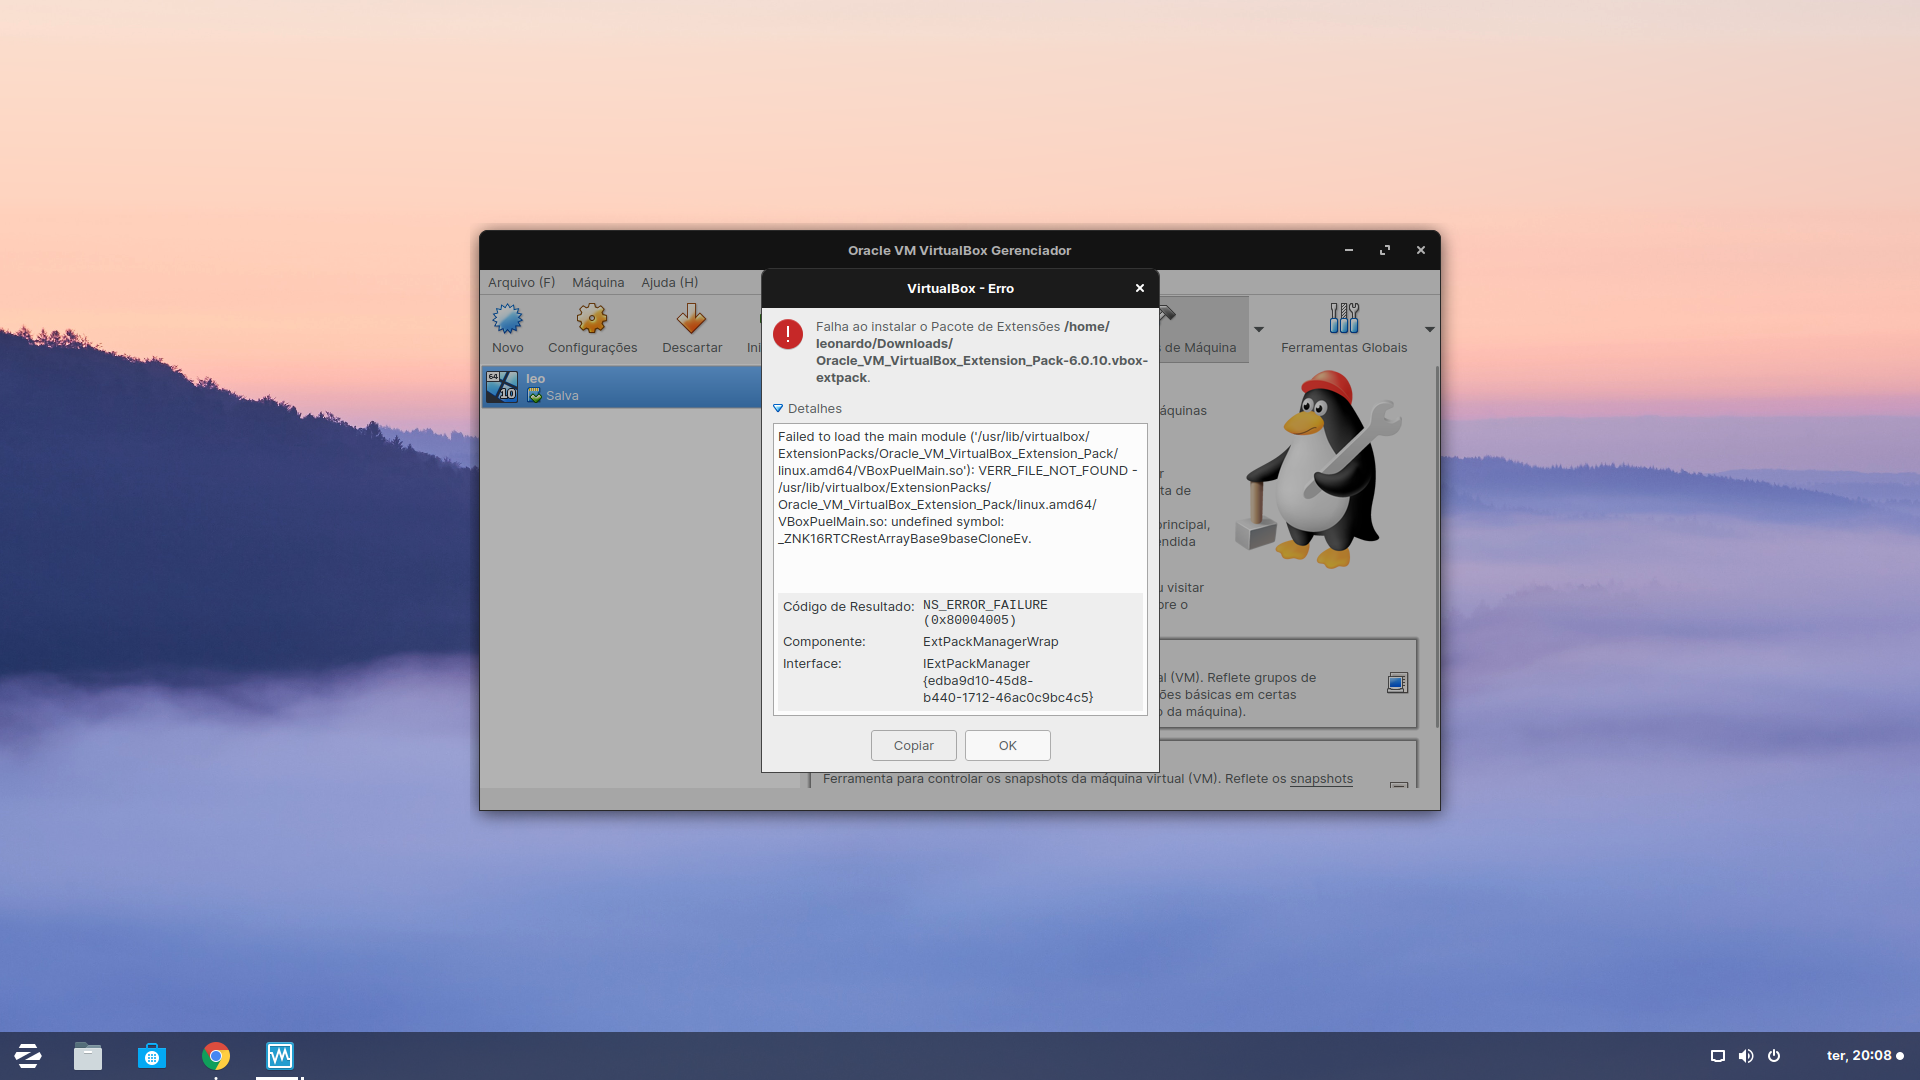The image size is (1920, 1080).
Task: Open the Zorin start menu icon
Action: (x=28, y=1056)
